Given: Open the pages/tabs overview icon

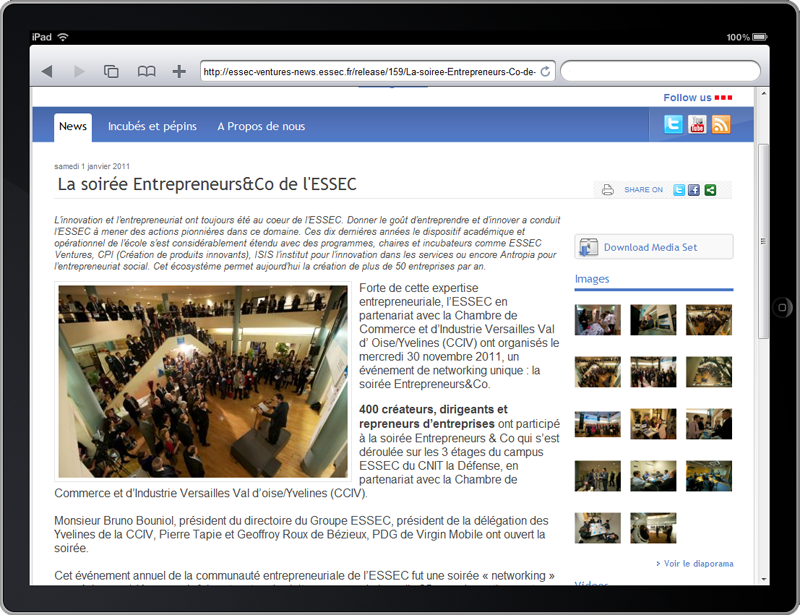Looking at the screenshot, I should click(111, 71).
